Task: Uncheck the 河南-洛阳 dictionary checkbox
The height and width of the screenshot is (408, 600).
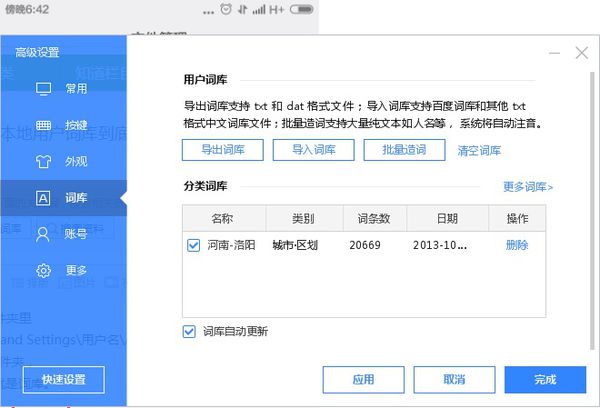Action: (194, 245)
